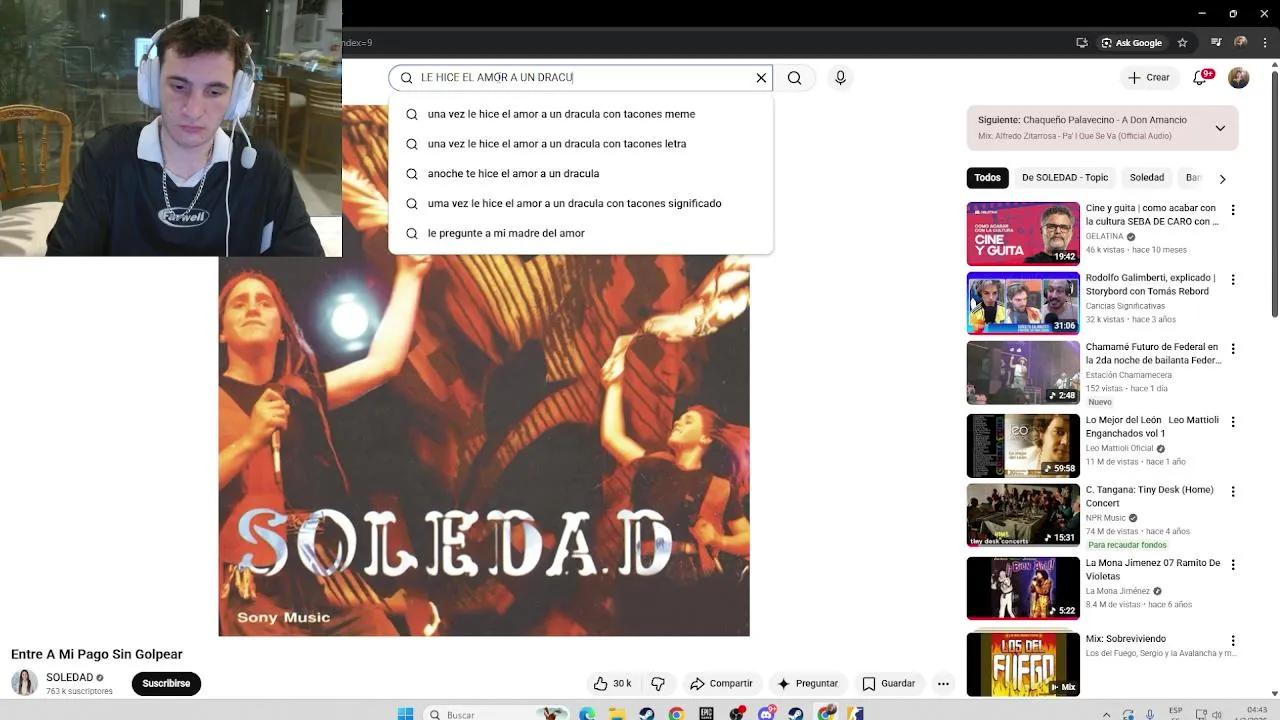Click the 'Para recaudar fondos' badge
Image resolution: width=1280 pixels, height=720 pixels.
pos(1128,545)
